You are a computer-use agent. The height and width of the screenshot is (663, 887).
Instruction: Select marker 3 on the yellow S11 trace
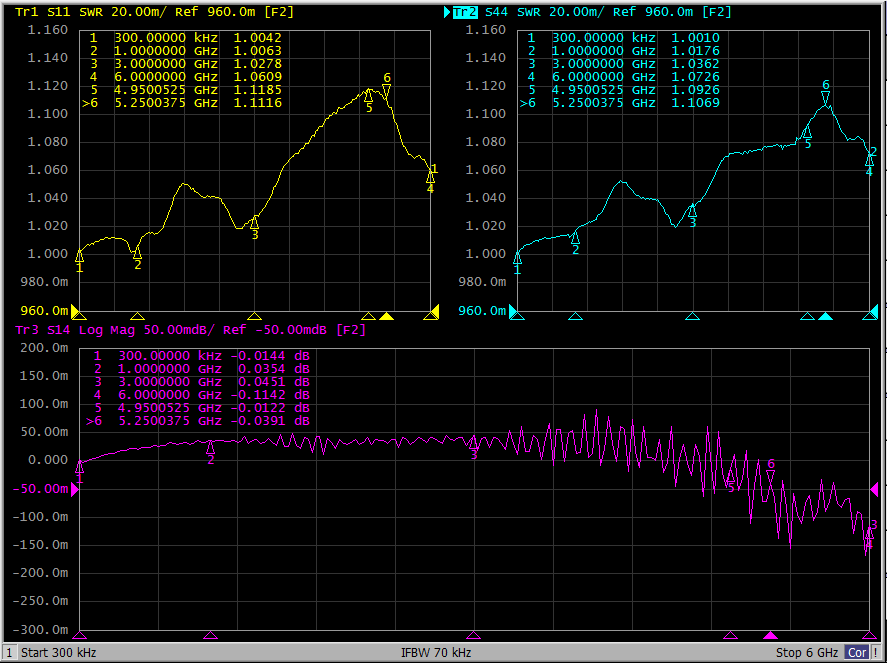point(255,222)
